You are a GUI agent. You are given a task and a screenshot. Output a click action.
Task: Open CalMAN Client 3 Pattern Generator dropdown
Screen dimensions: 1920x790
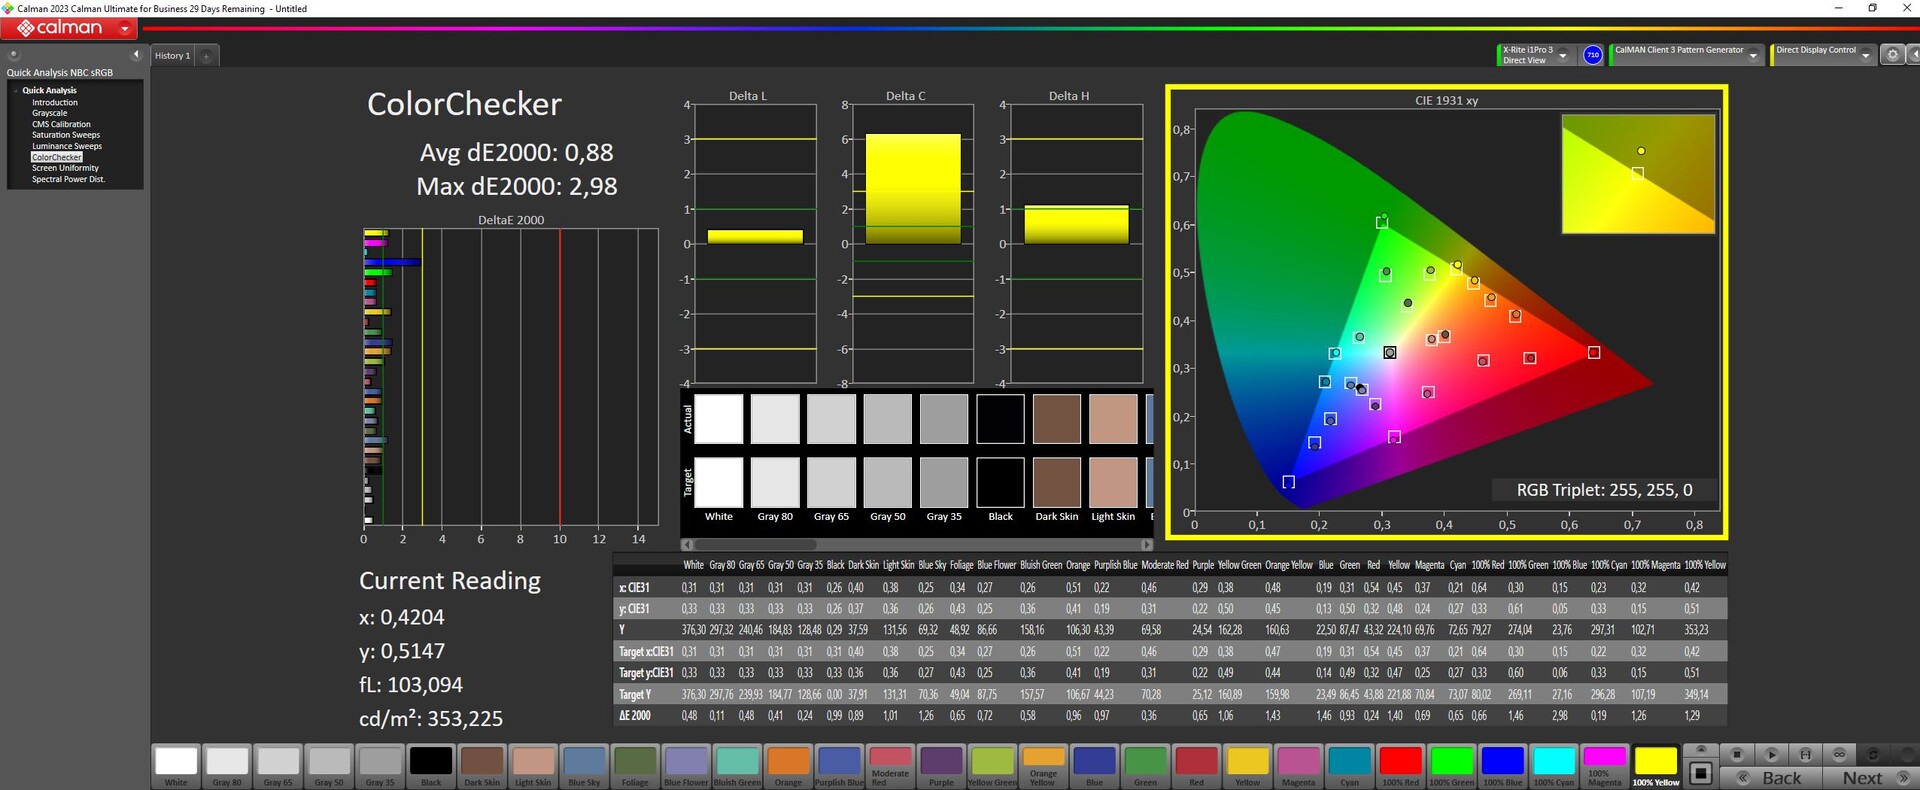coord(1753,56)
